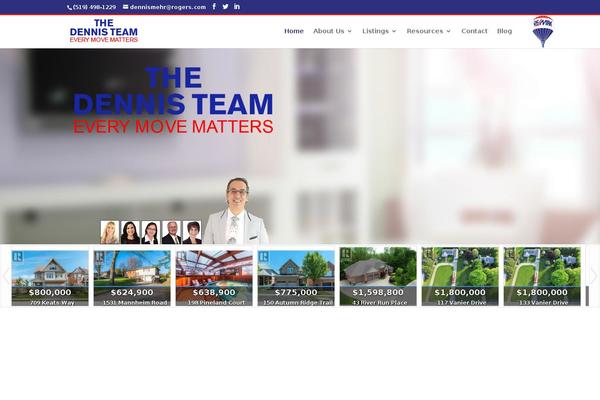The image size is (600, 400).
Task: Click The Dennis Team header logo
Action: [x=104, y=31]
